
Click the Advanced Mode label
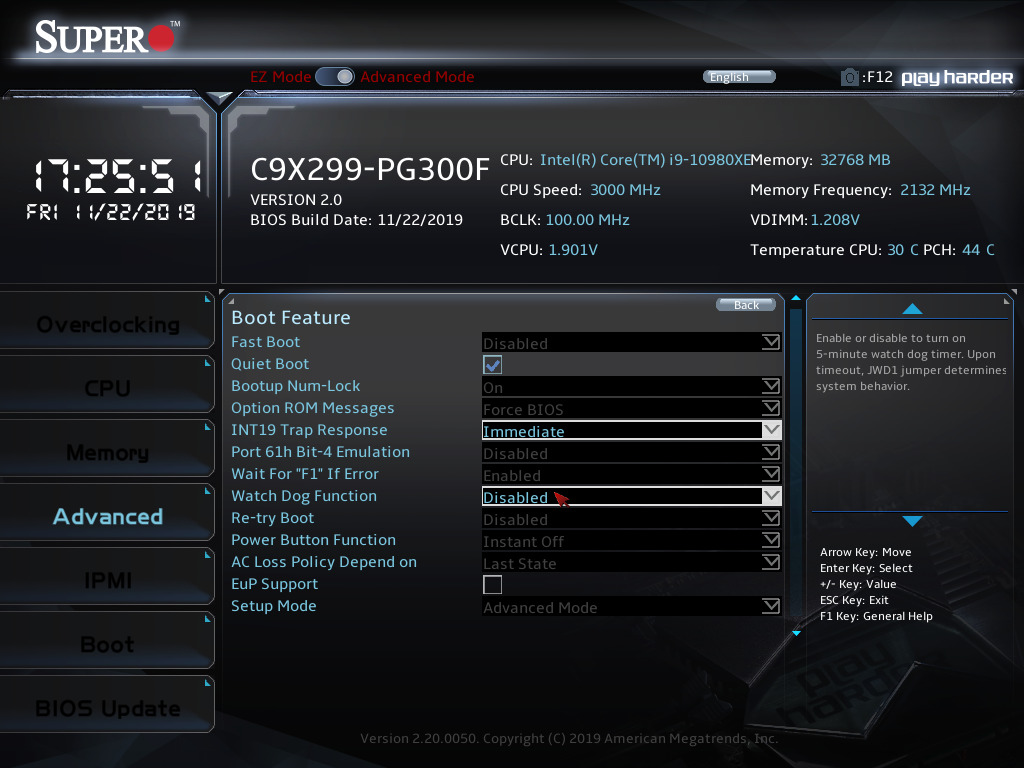click(417, 76)
